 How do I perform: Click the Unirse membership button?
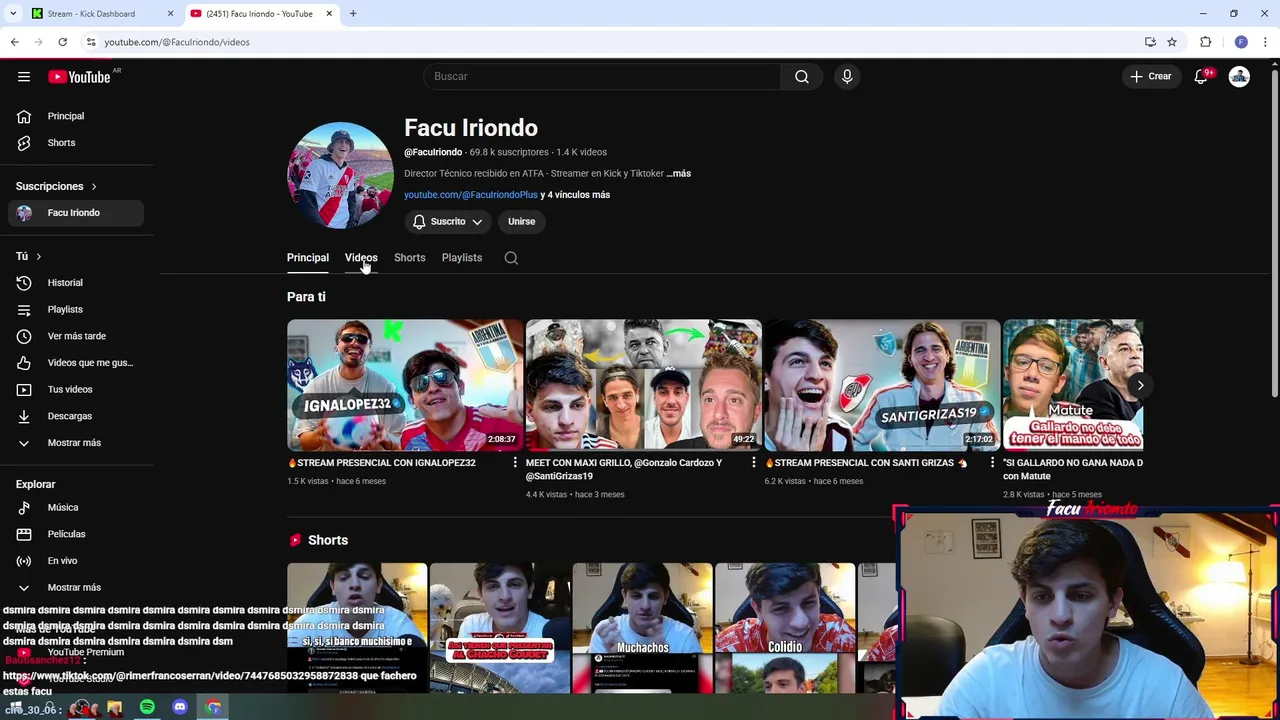(521, 222)
